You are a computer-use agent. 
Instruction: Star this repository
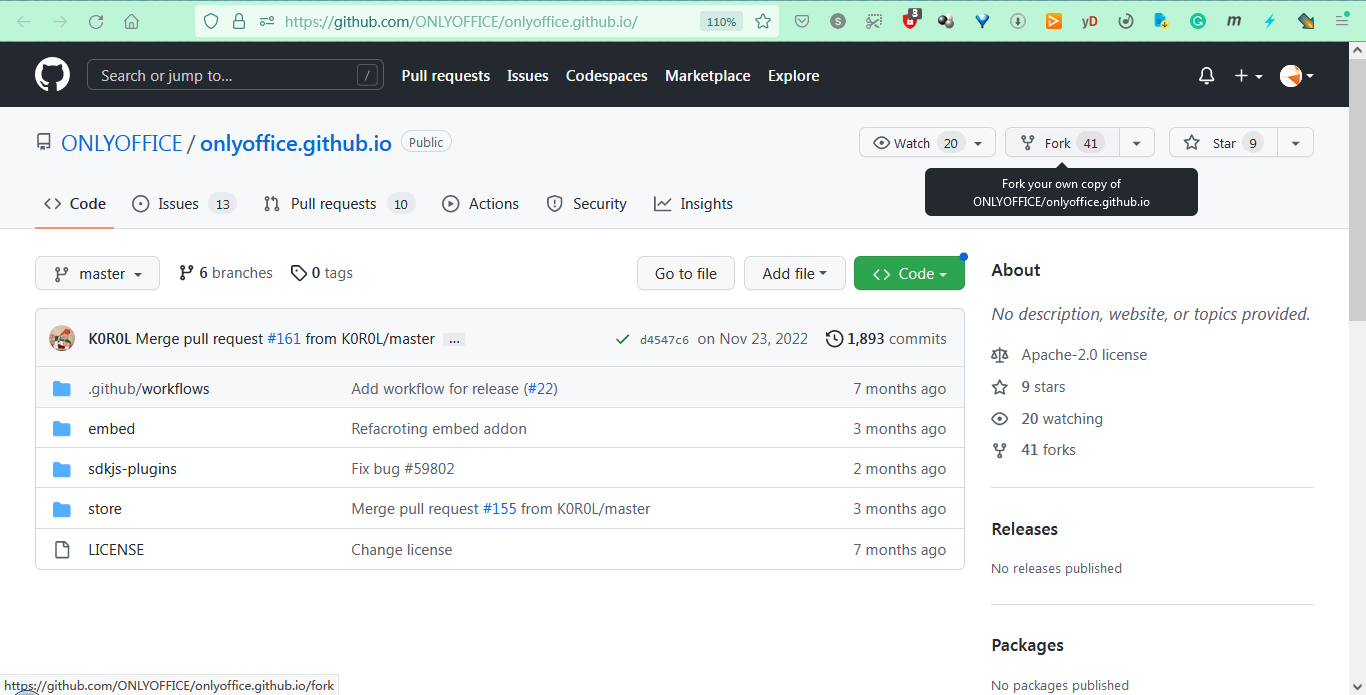click(1223, 143)
